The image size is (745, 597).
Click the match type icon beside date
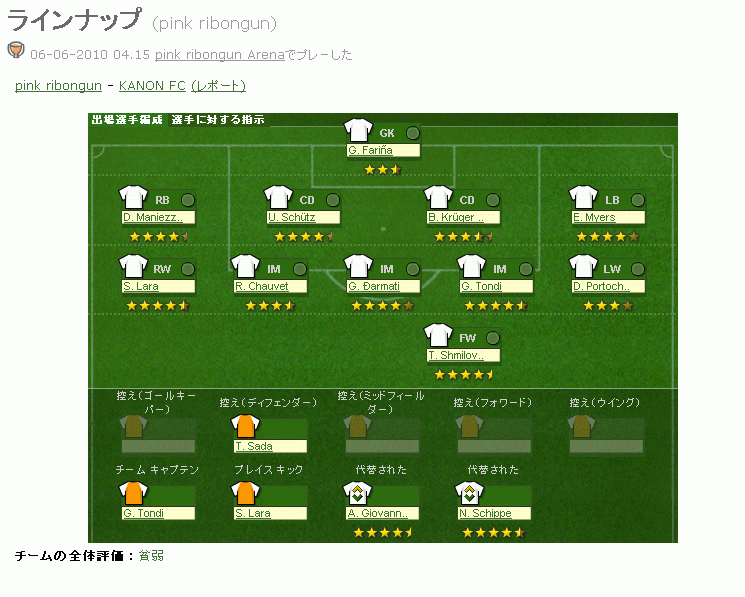pyautogui.click(x=16, y=51)
